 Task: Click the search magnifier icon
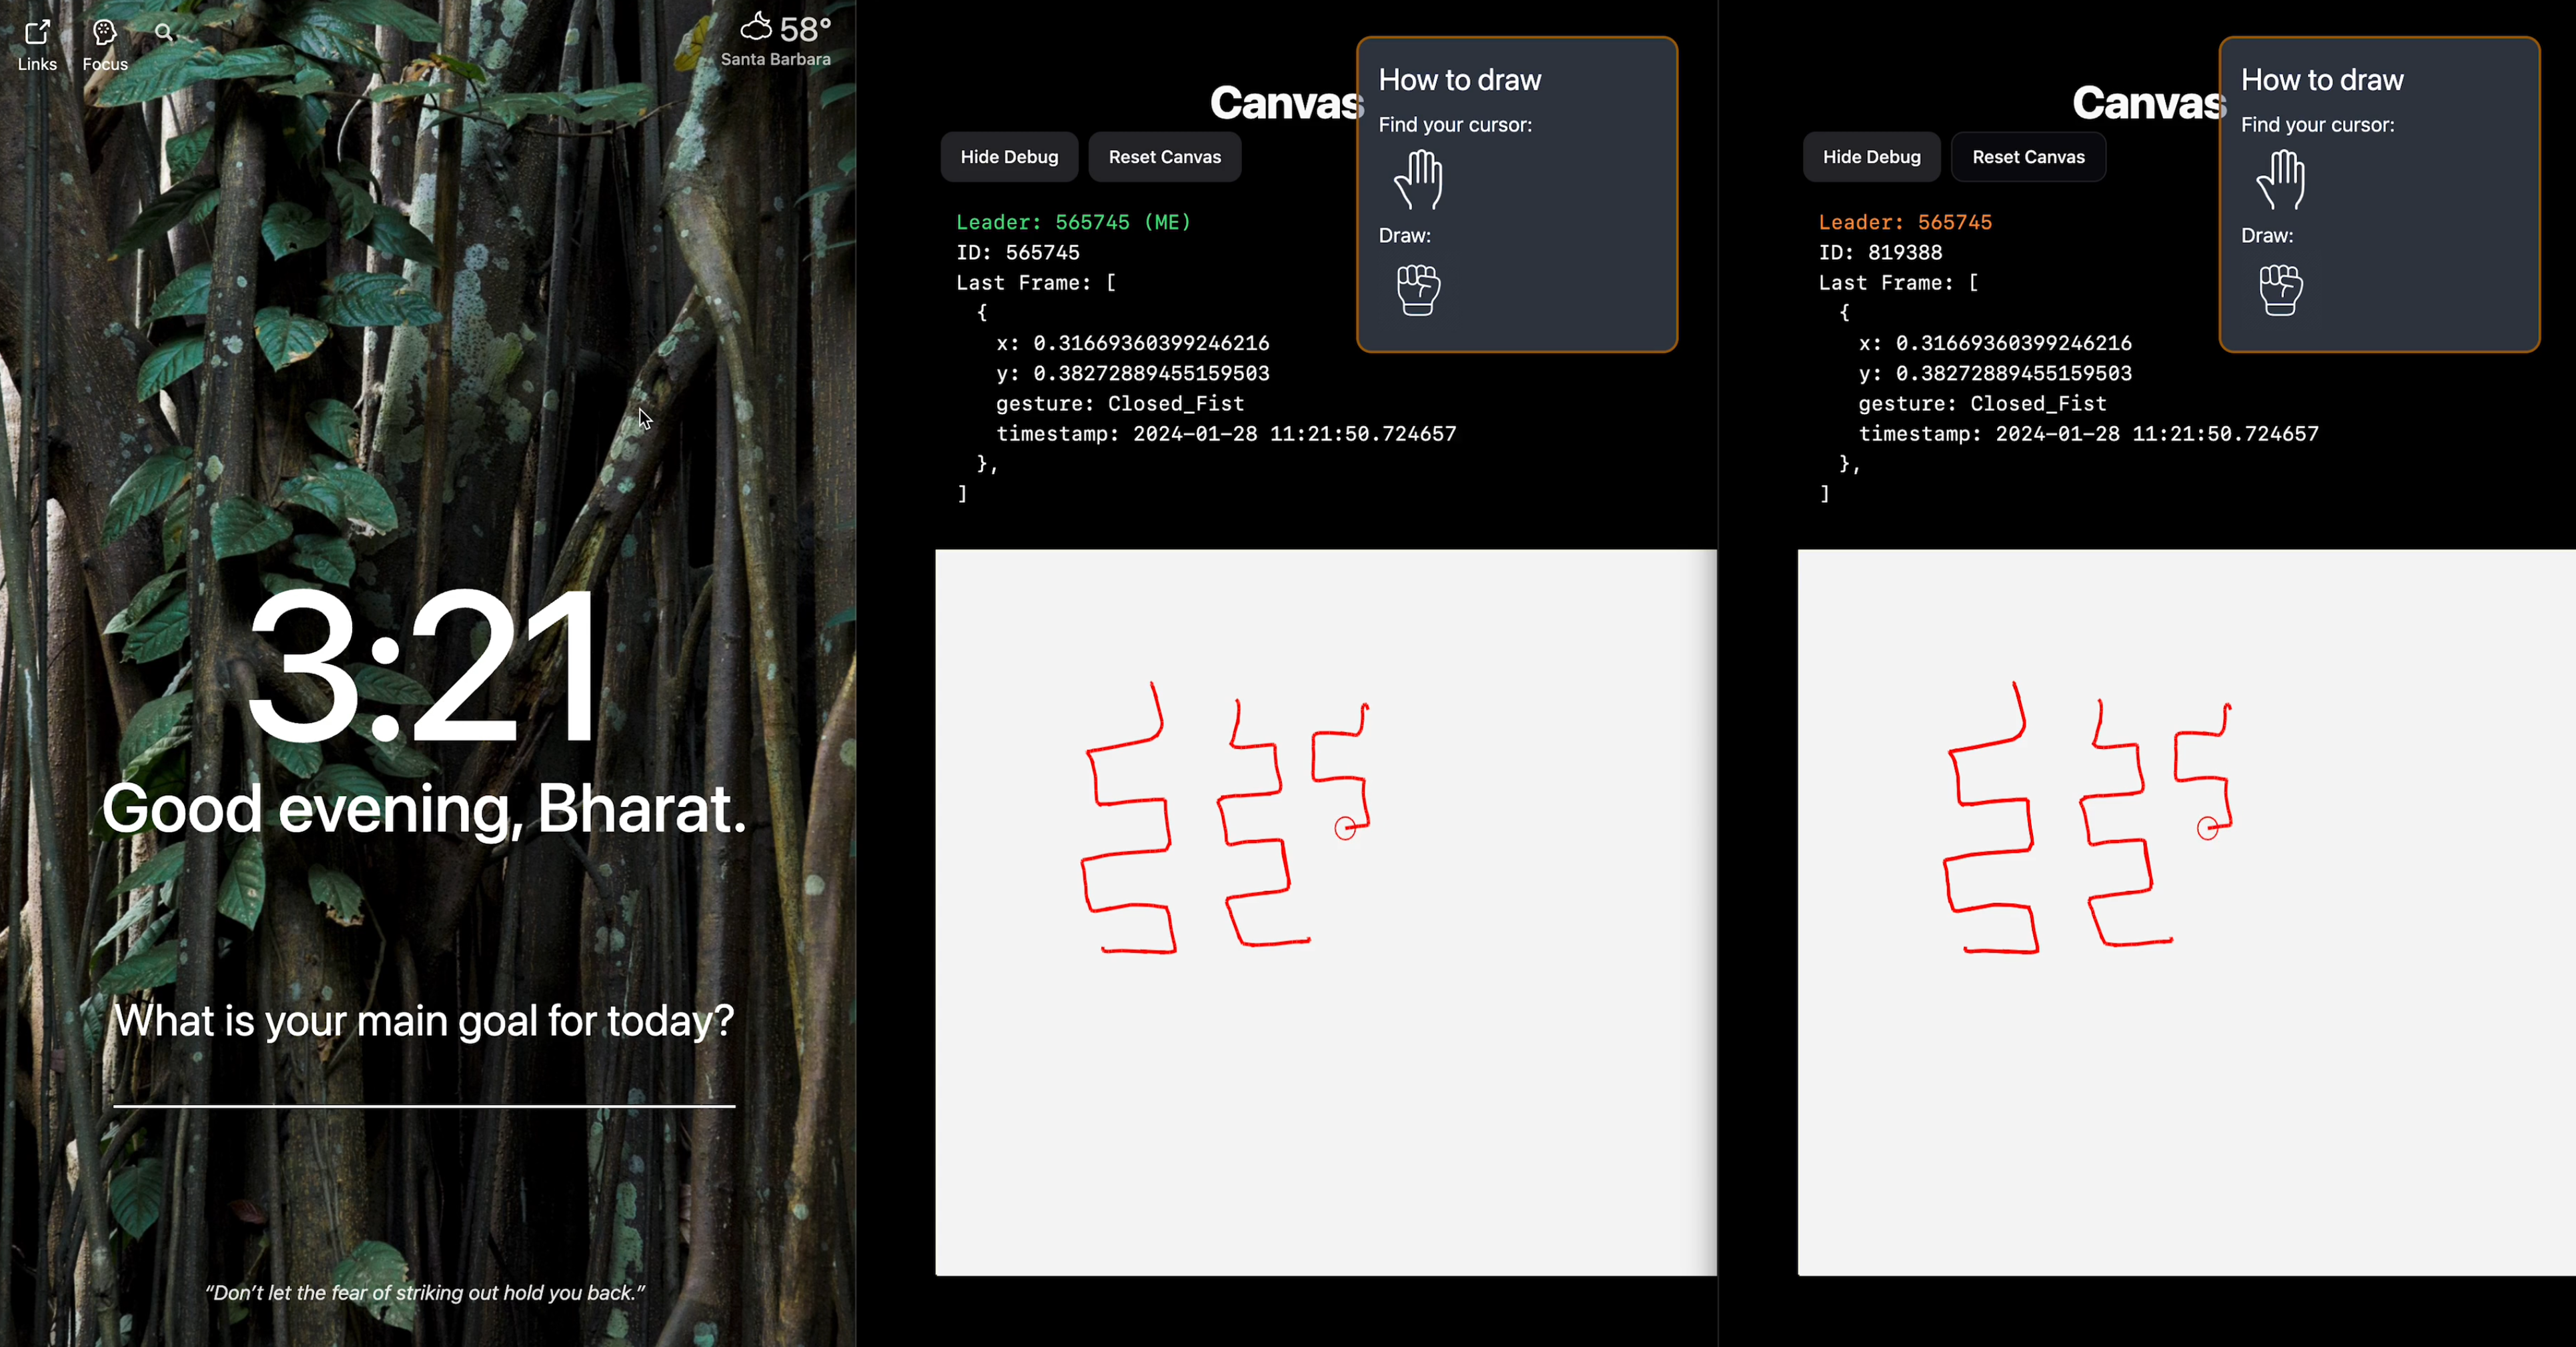(x=164, y=33)
